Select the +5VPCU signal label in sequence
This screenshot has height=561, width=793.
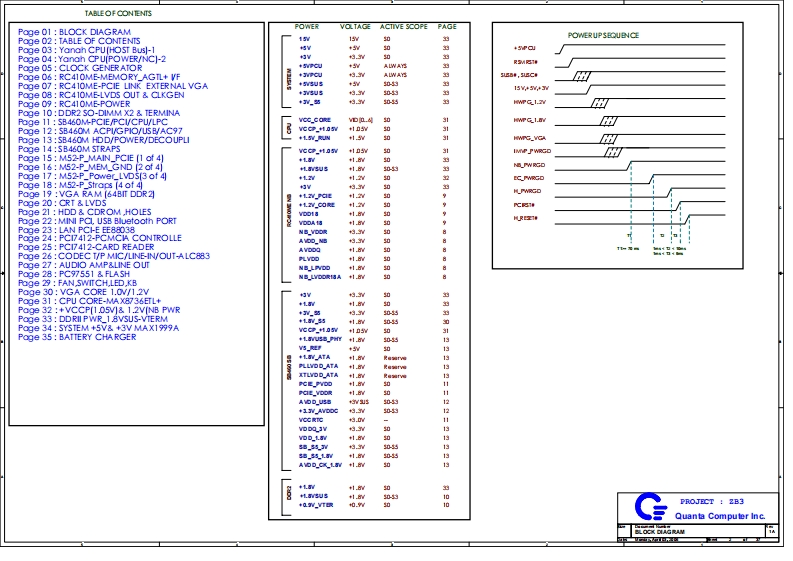(x=524, y=47)
